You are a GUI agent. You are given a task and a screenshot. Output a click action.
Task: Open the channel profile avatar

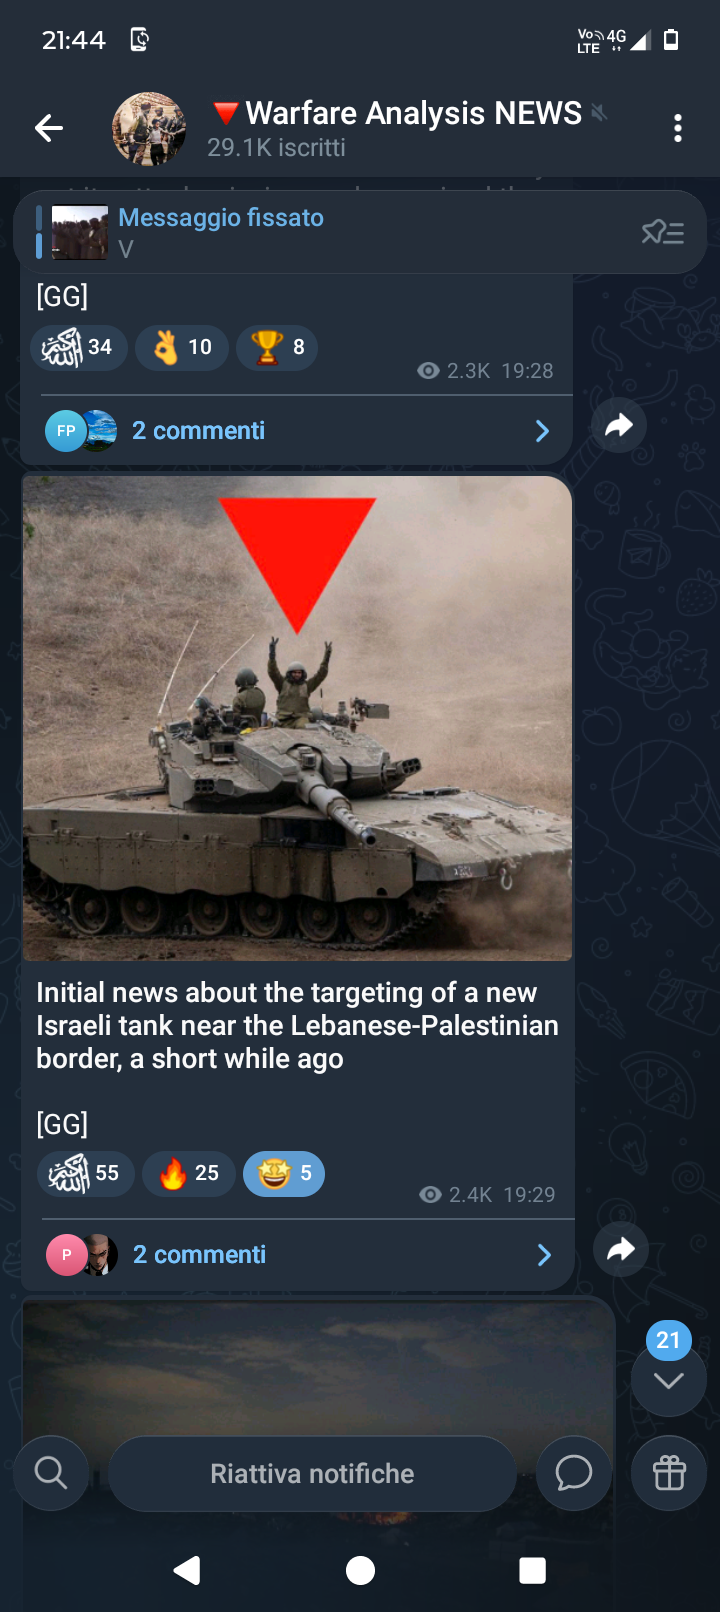[149, 129]
